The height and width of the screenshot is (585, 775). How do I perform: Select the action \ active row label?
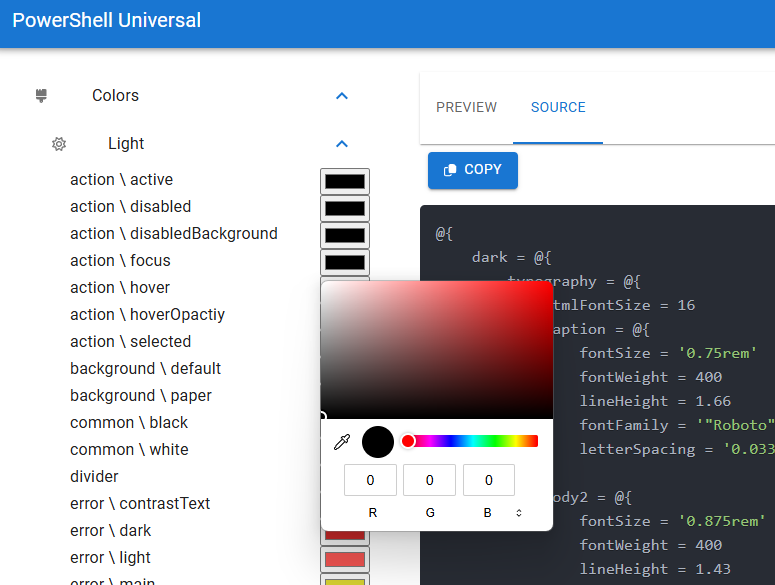[122, 179]
